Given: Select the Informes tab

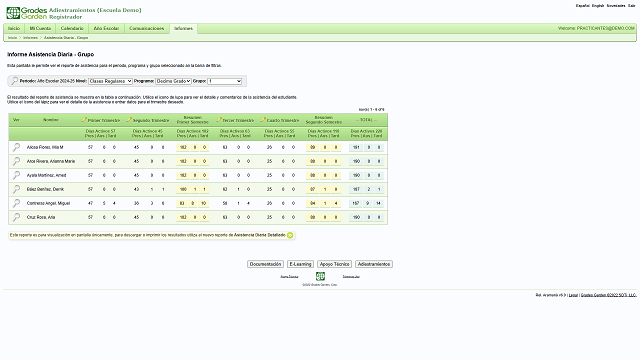Looking at the screenshot, I should coord(183,28).
